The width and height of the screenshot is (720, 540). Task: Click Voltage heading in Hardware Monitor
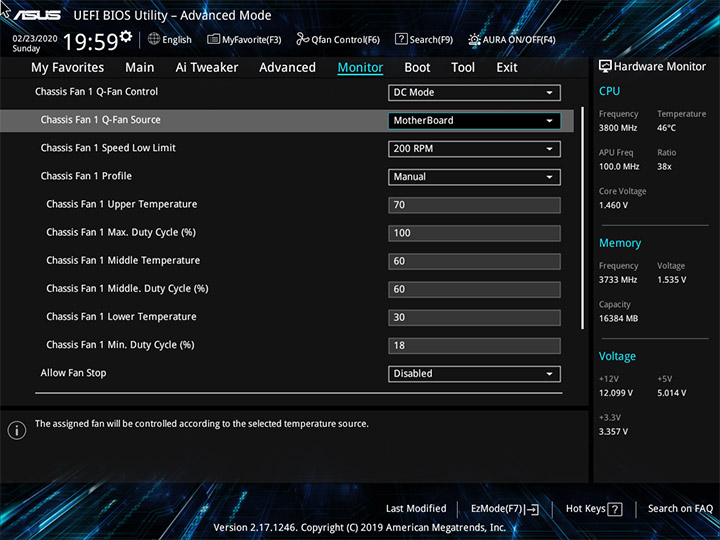pos(617,356)
